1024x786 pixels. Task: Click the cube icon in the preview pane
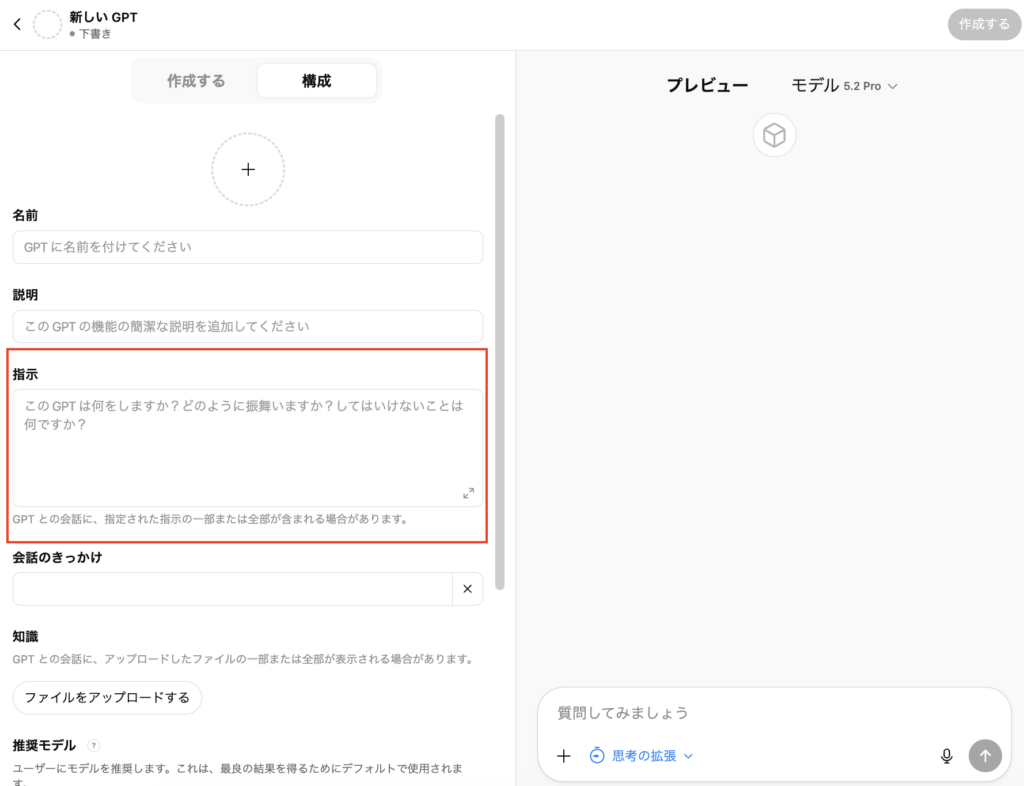coord(774,136)
